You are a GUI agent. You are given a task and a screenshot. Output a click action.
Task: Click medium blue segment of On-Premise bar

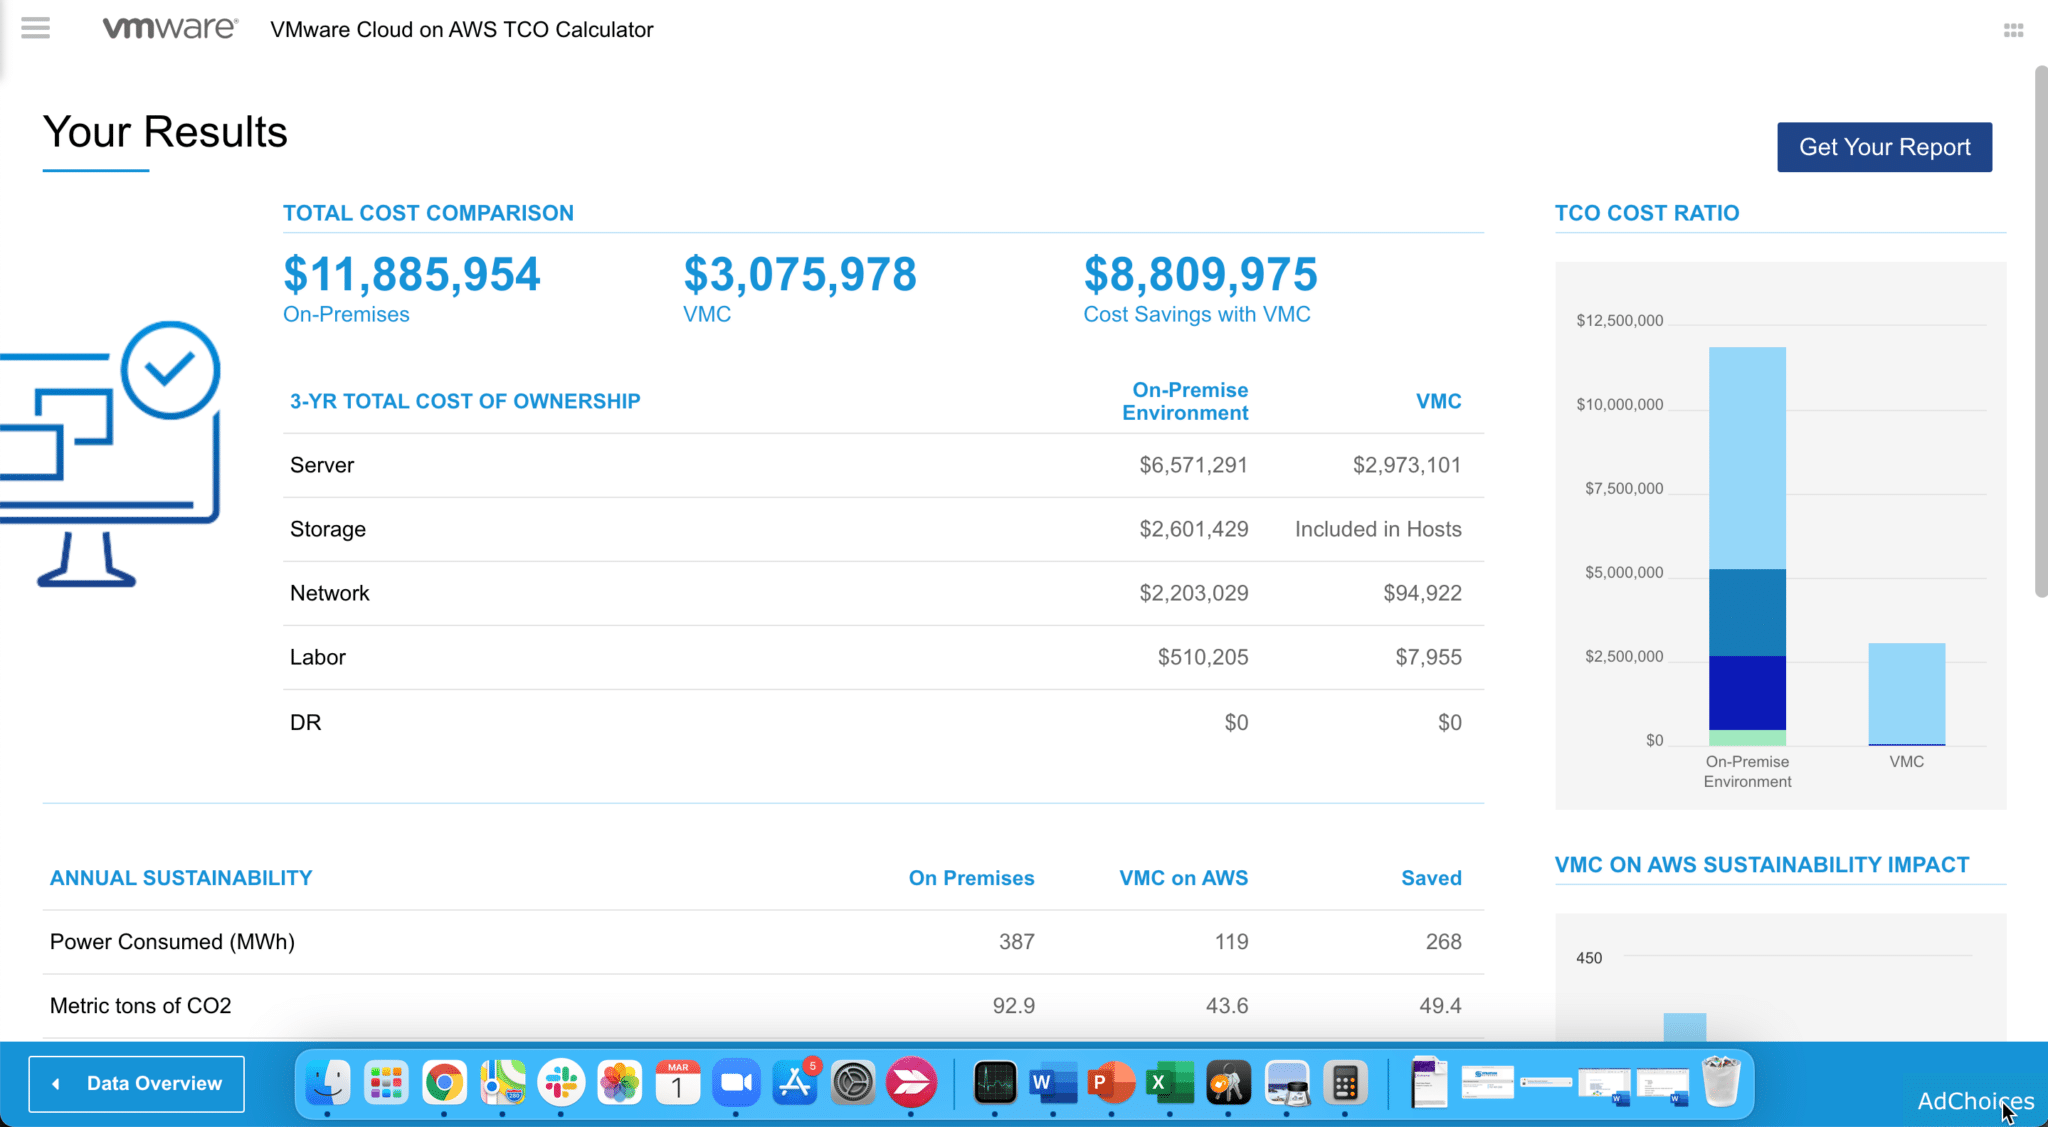(1747, 612)
